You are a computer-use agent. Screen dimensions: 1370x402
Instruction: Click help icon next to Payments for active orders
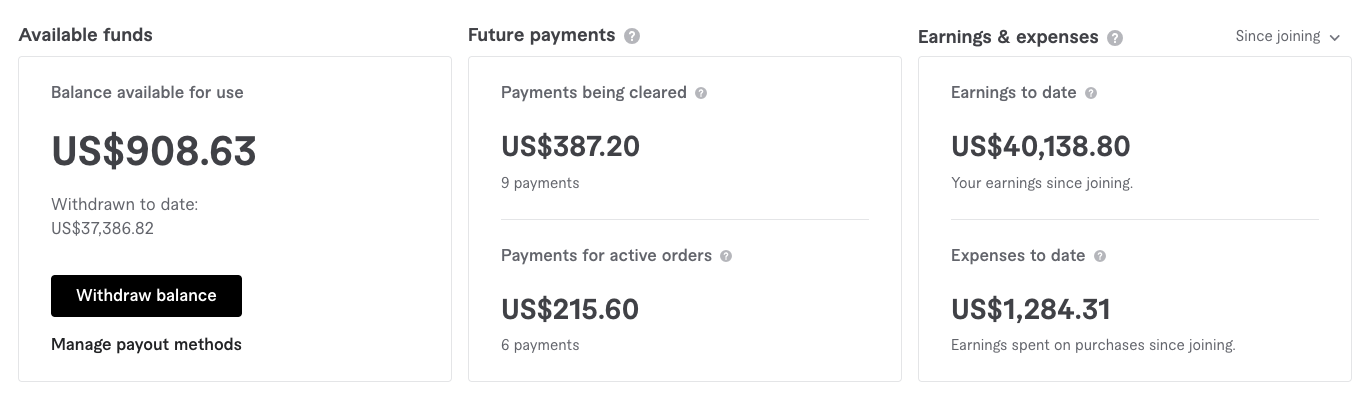pyautogui.click(x=726, y=256)
